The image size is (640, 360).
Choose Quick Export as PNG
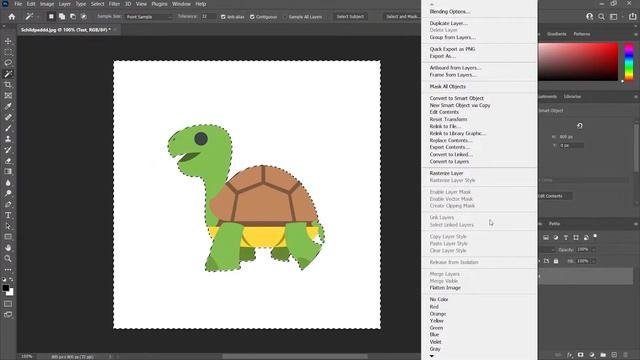click(452, 49)
